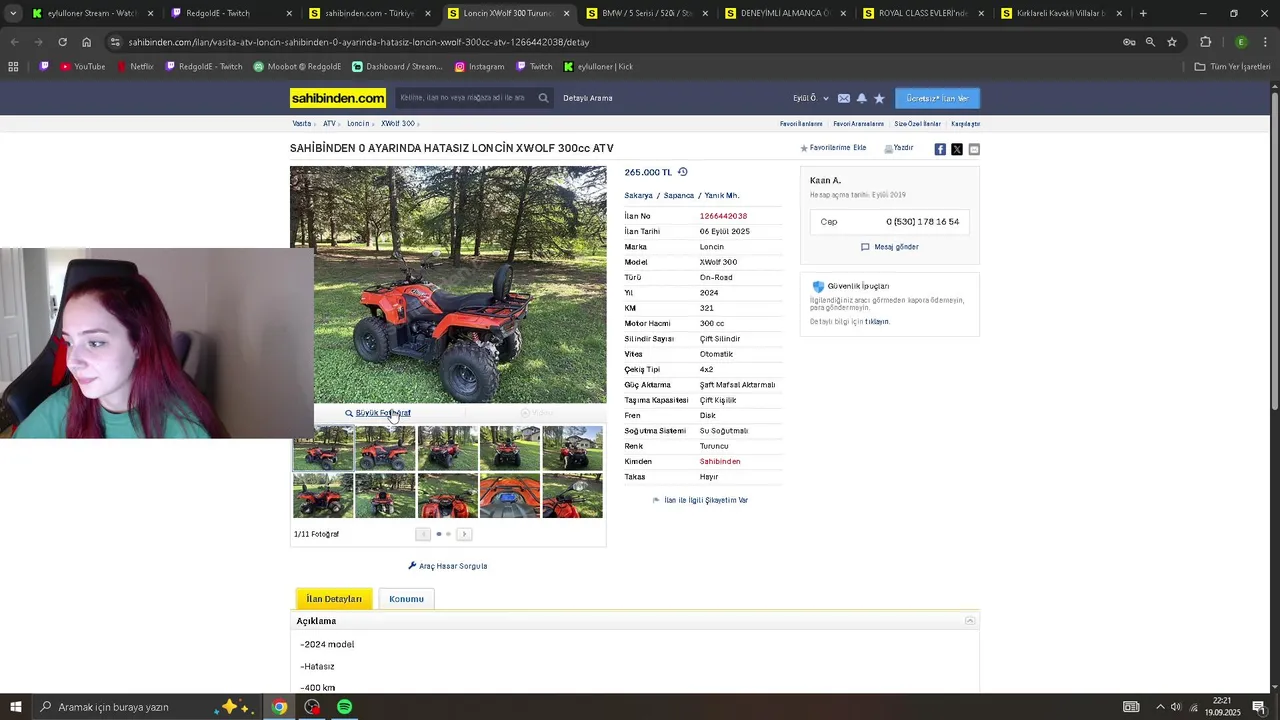Select the İlan Detayları tab
This screenshot has height=720, width=1280.
pos(334,599)
